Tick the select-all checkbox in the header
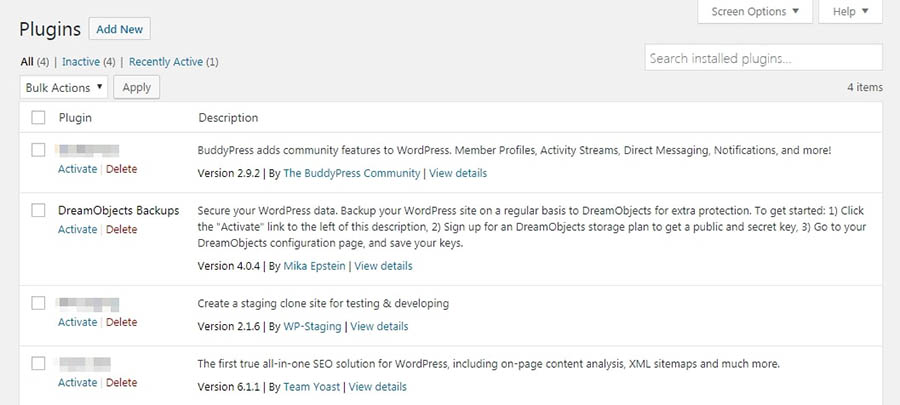Screen dimensions: 900x405 (38, 118)
